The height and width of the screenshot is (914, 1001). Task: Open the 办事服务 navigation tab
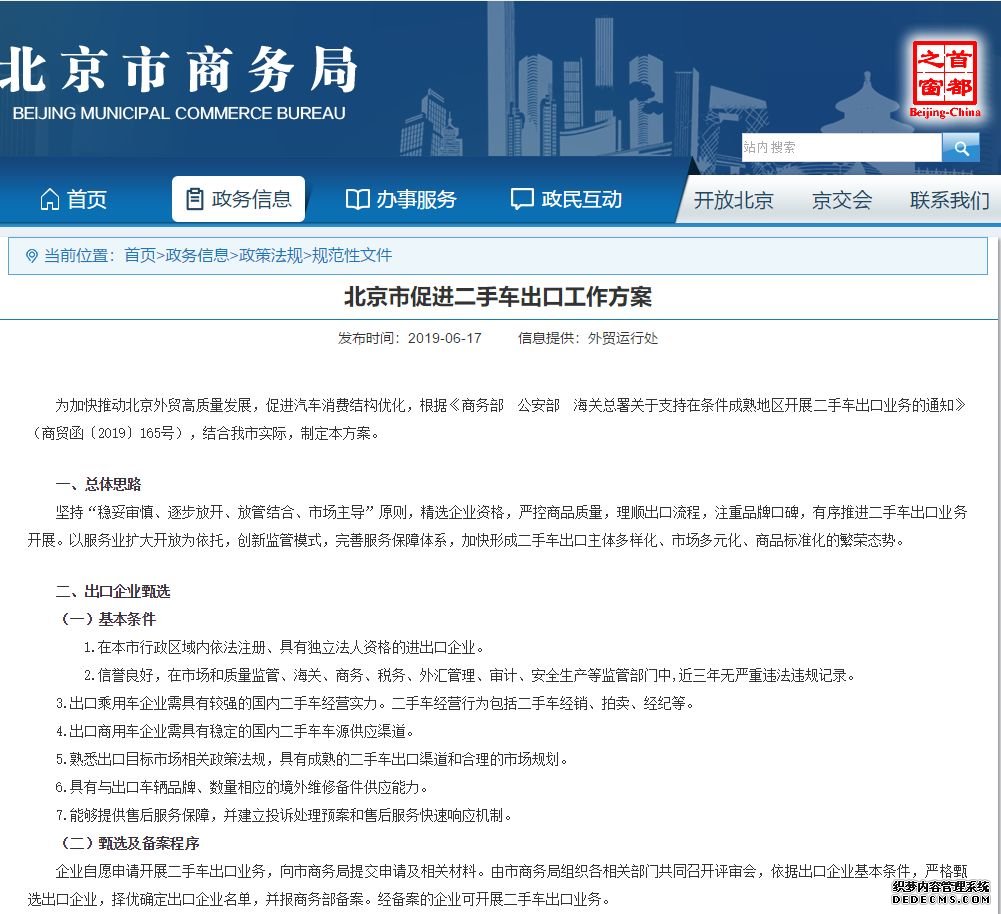(x=401, y=199)
